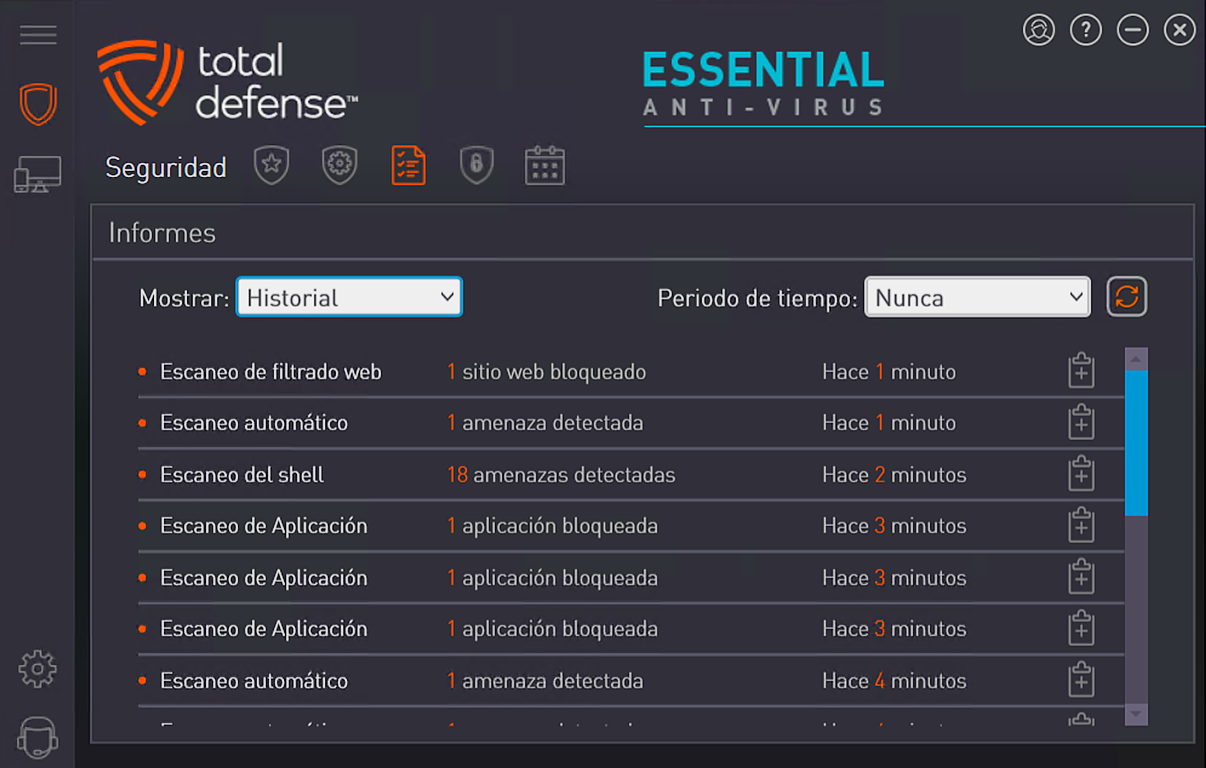
Task: Click the Seguridad section label
Action: [x=166, y=167]
